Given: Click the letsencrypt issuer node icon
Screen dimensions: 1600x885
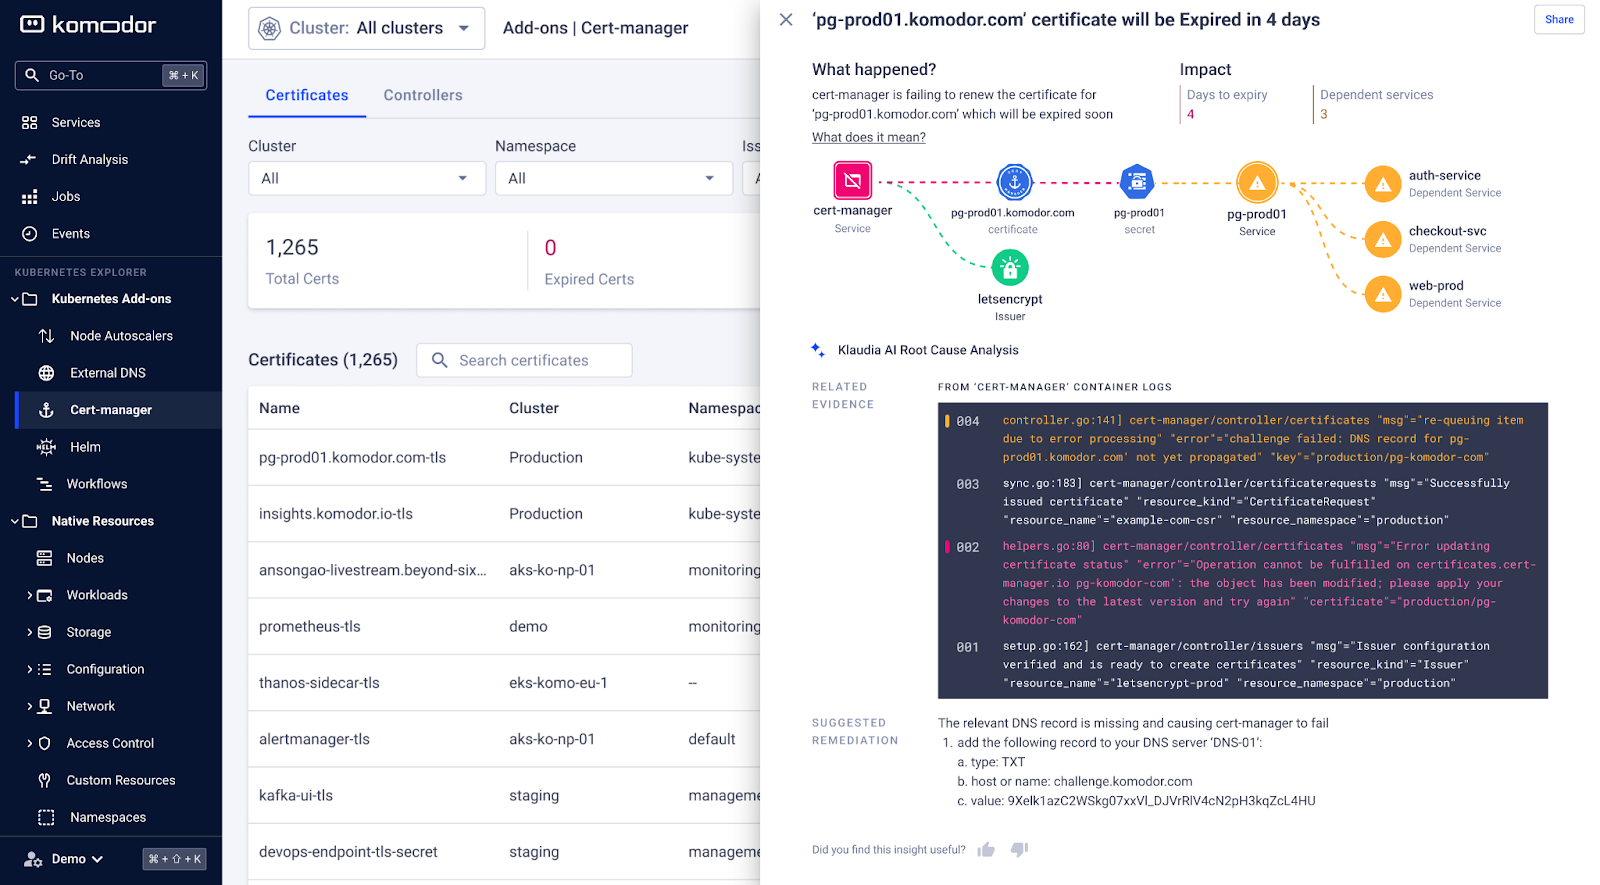Looking at the screenshot, I should [x=1010, y=268].
